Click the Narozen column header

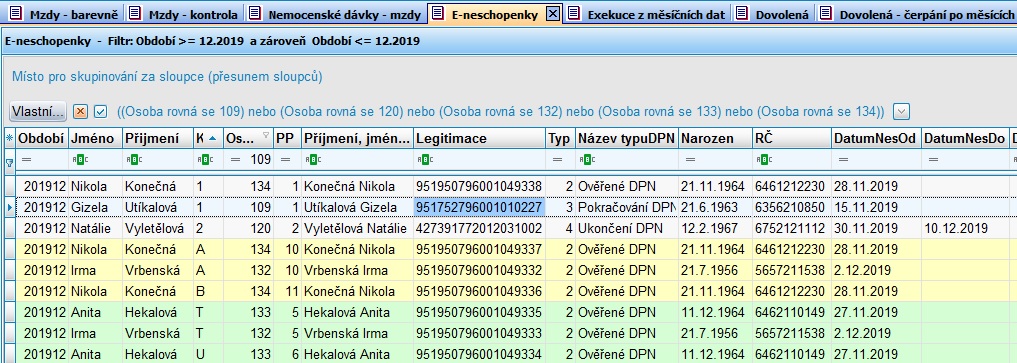[715, 138]
